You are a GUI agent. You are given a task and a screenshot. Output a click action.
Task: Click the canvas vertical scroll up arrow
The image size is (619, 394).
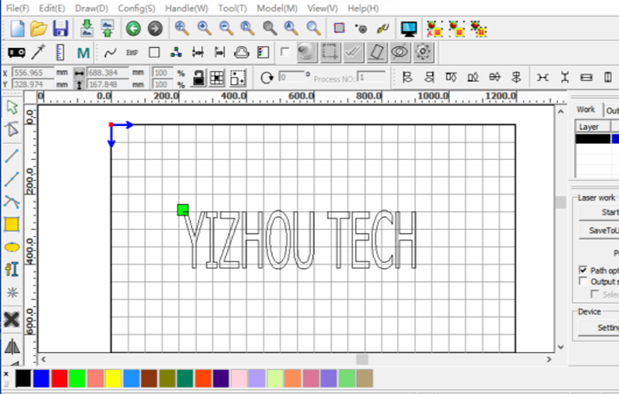[561, 112]
